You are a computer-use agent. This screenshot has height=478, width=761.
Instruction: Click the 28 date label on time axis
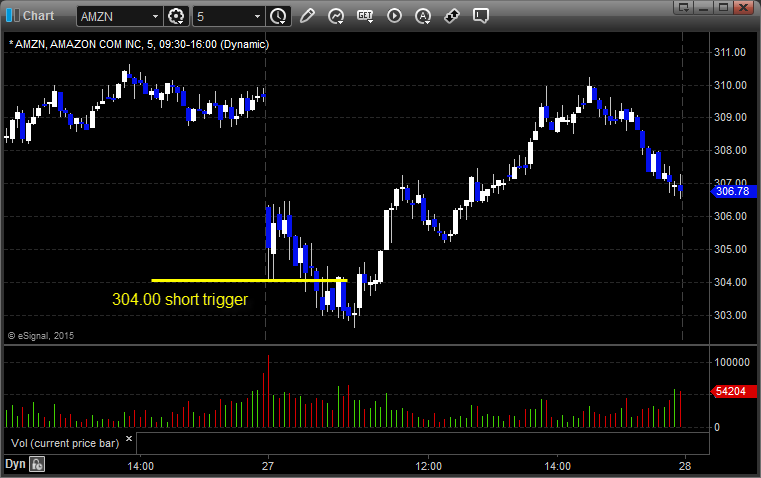tap(685, 466)
